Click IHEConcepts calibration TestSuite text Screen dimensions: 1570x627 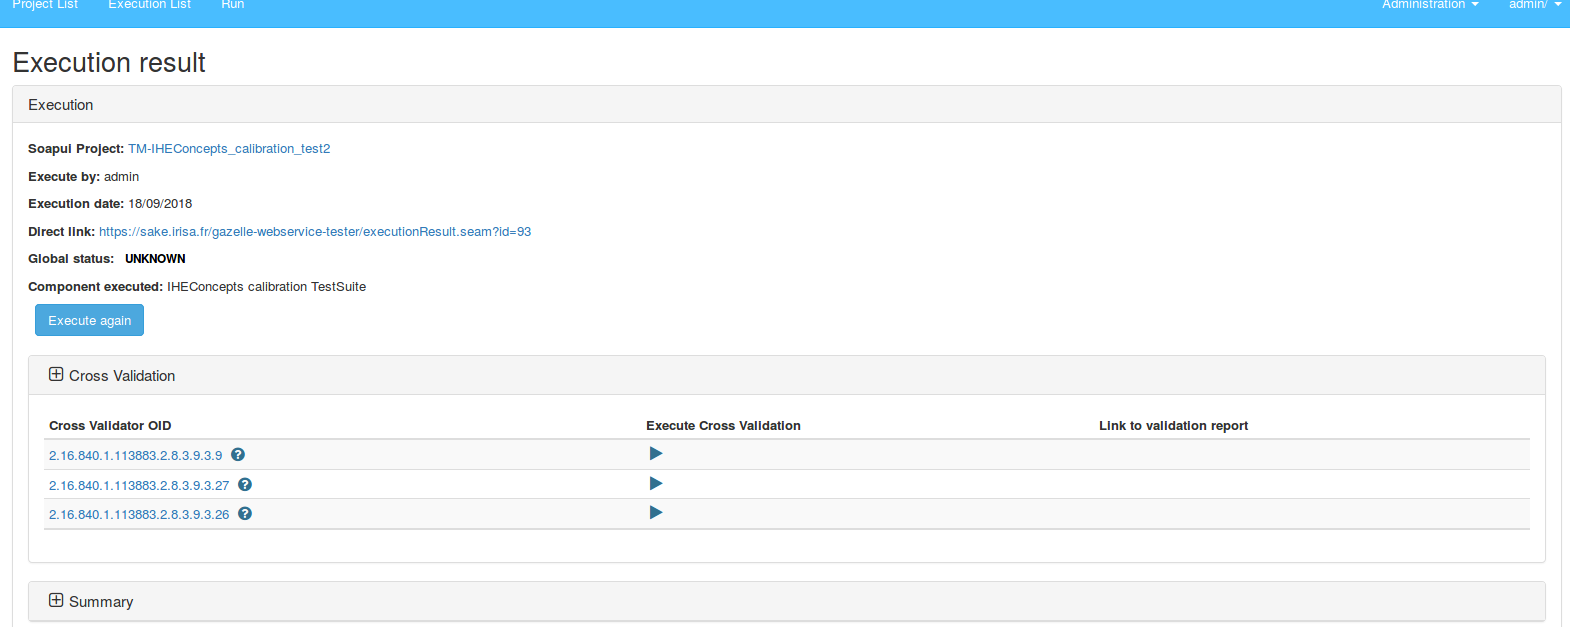(x=266, y=287)
